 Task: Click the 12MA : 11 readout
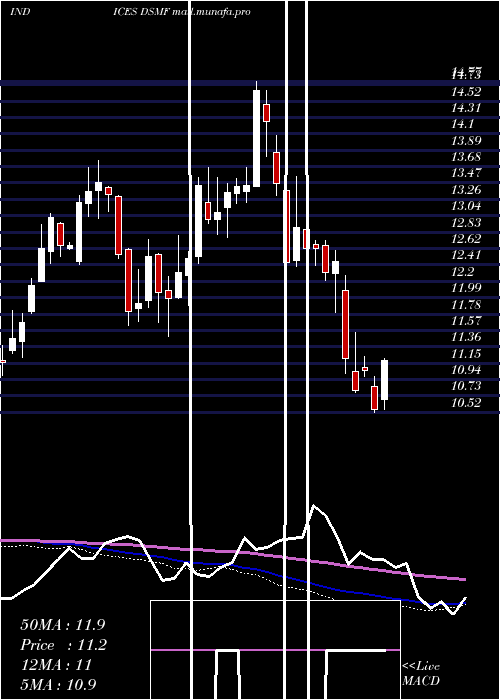[x=56, y=665]
